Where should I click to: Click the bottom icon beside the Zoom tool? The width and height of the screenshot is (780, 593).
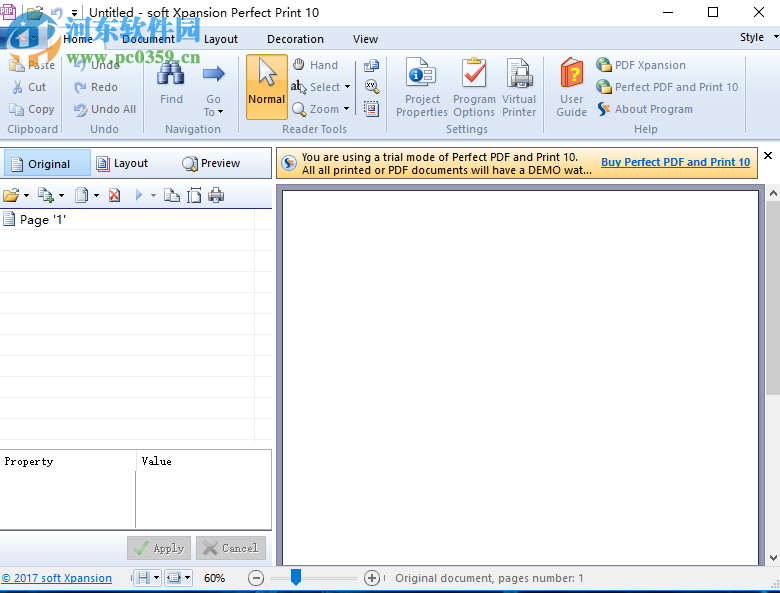coord(372,109)
